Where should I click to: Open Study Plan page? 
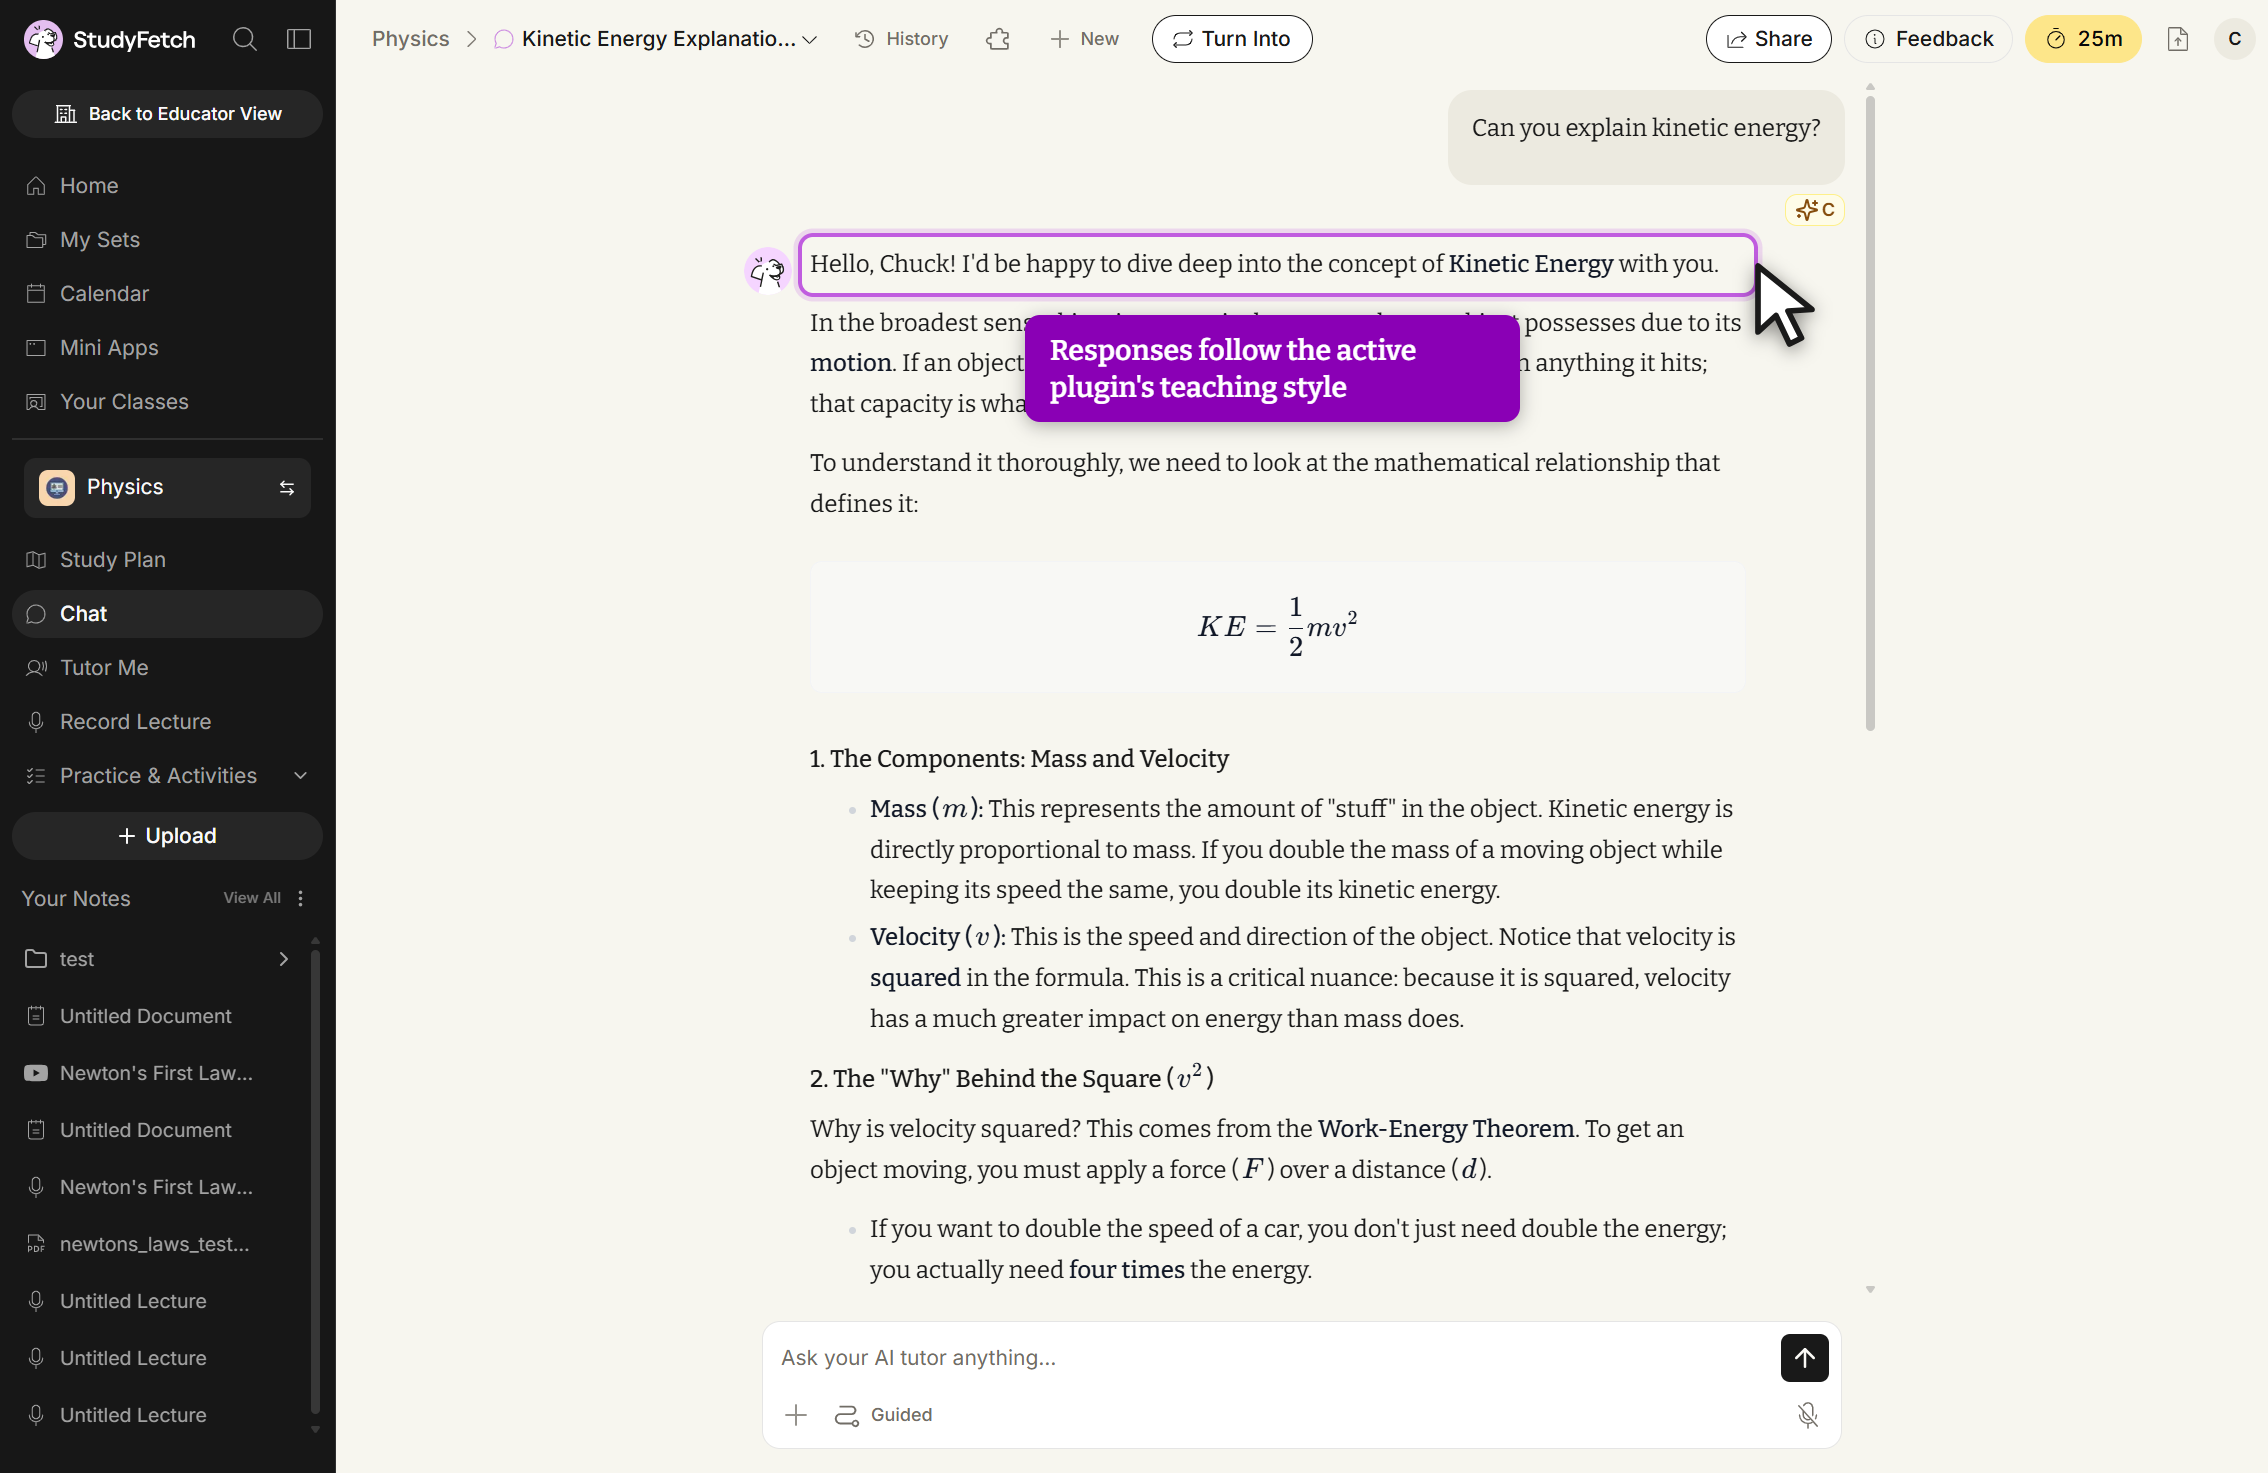[167, 560]
